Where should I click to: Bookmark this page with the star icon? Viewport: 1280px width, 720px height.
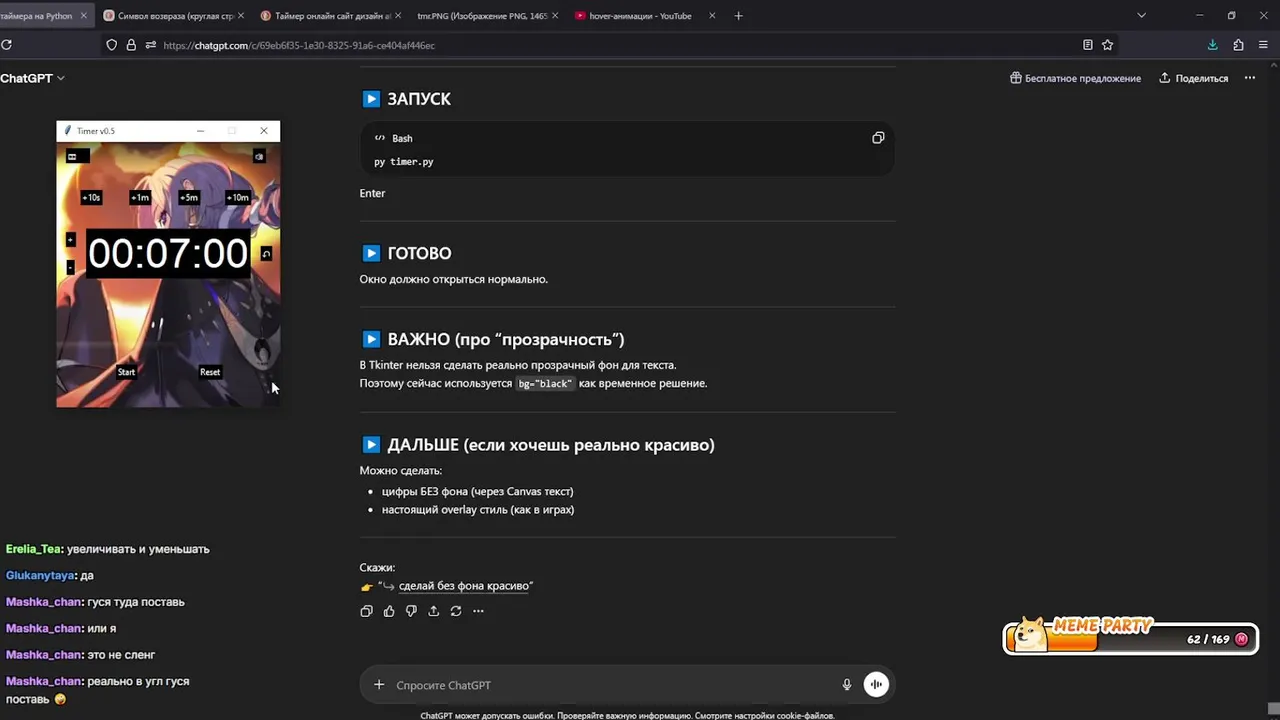pyautogui.click(x=1108, y=45)
